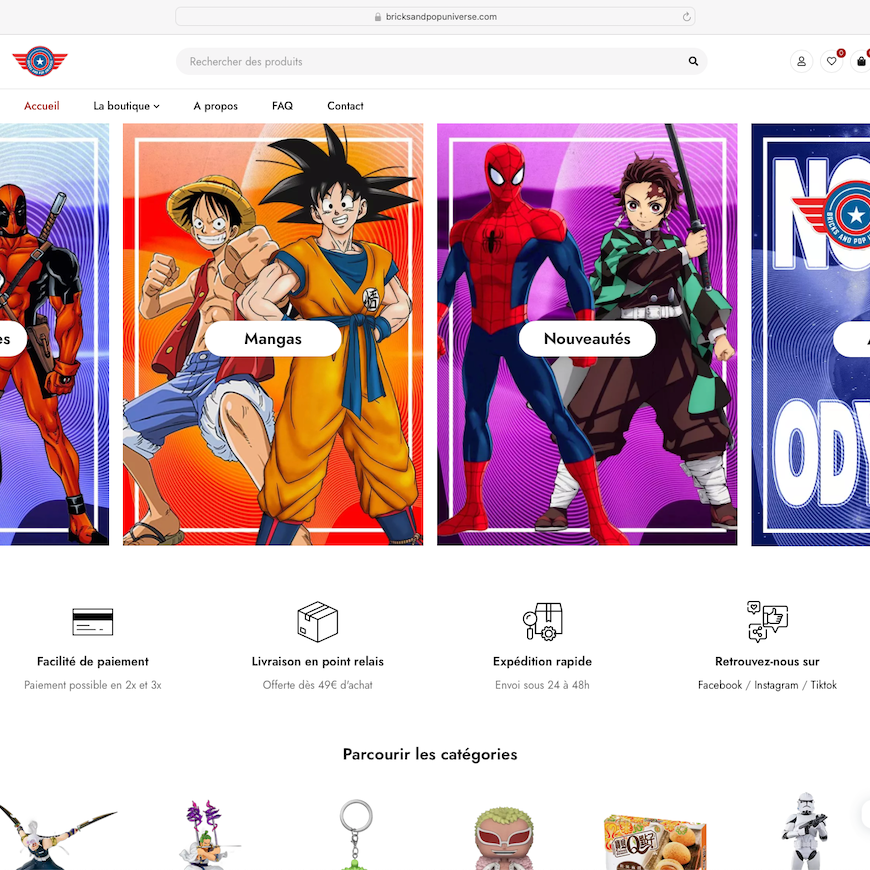Open the Contact page
The height and width of the screenshot is (870, 870).
[345, 105]
